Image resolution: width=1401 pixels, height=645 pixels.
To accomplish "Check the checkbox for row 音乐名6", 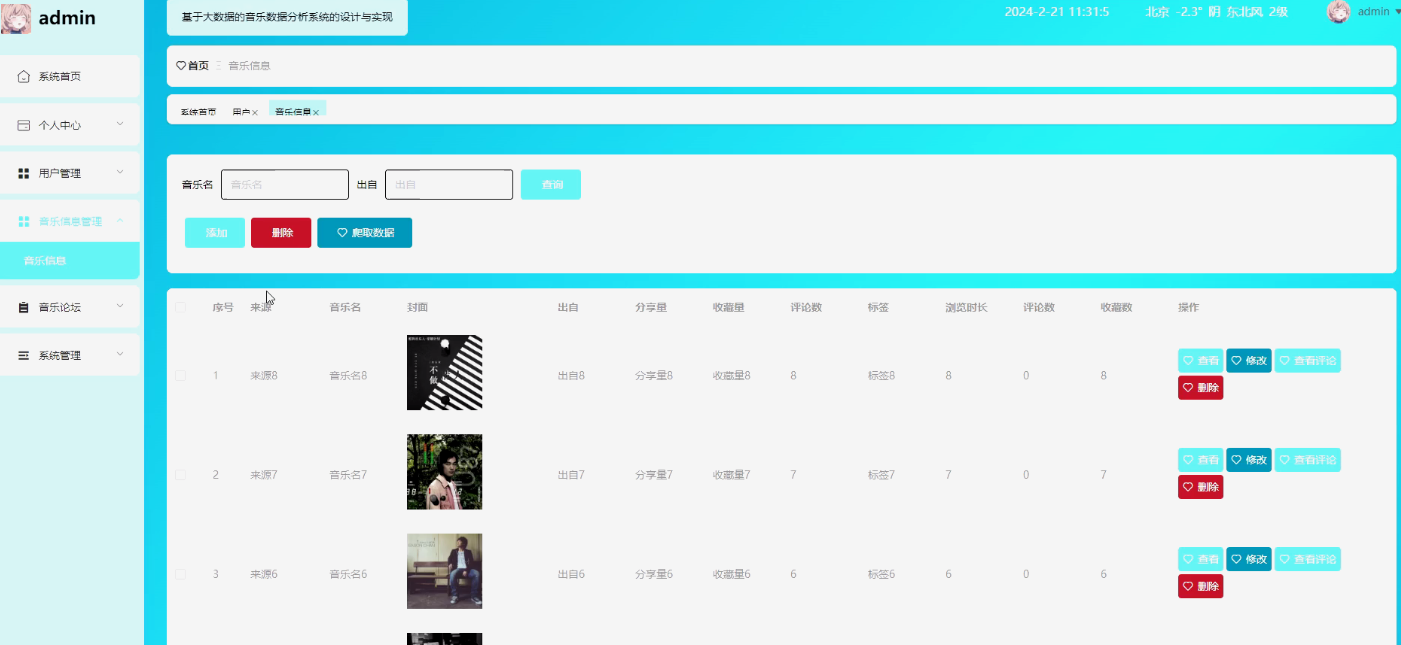I will pos(181,574).
